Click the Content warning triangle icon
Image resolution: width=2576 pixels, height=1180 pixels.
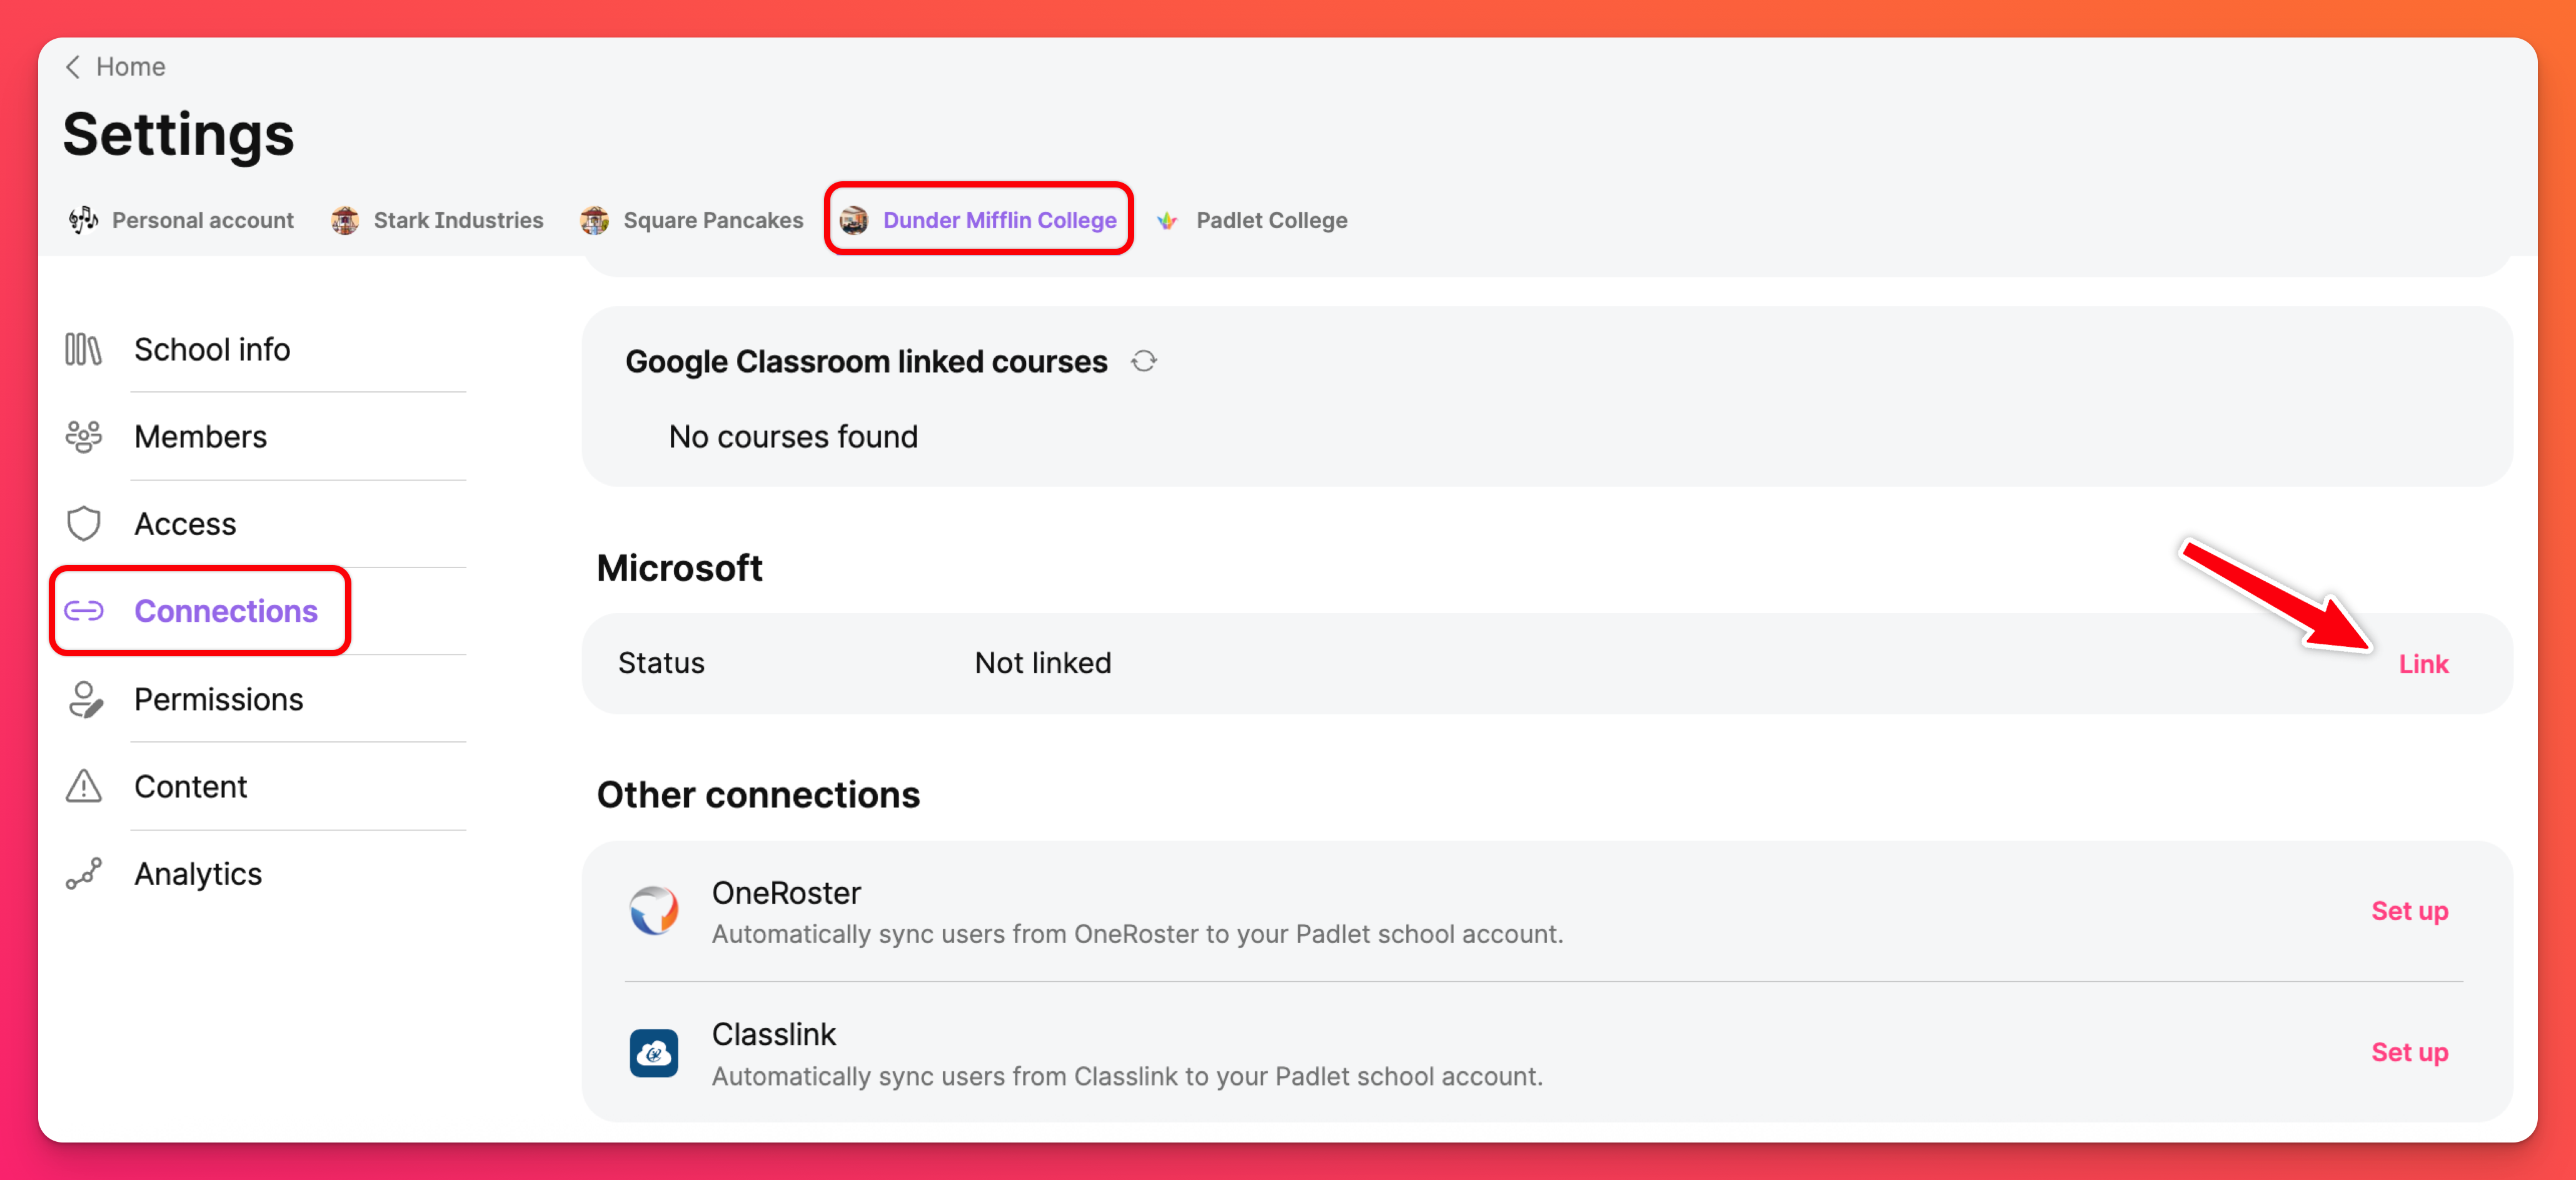84,787
